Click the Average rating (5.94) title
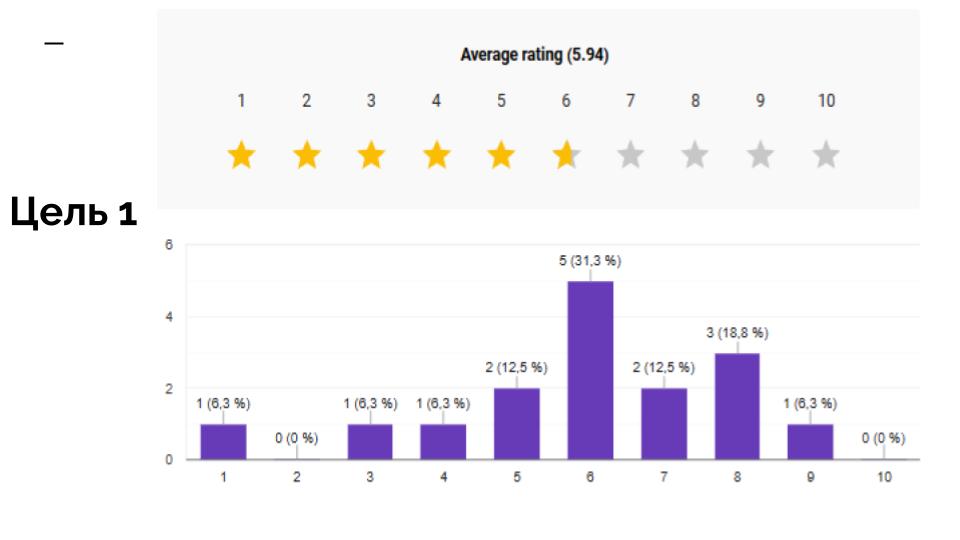 click(x=534, y=56)
